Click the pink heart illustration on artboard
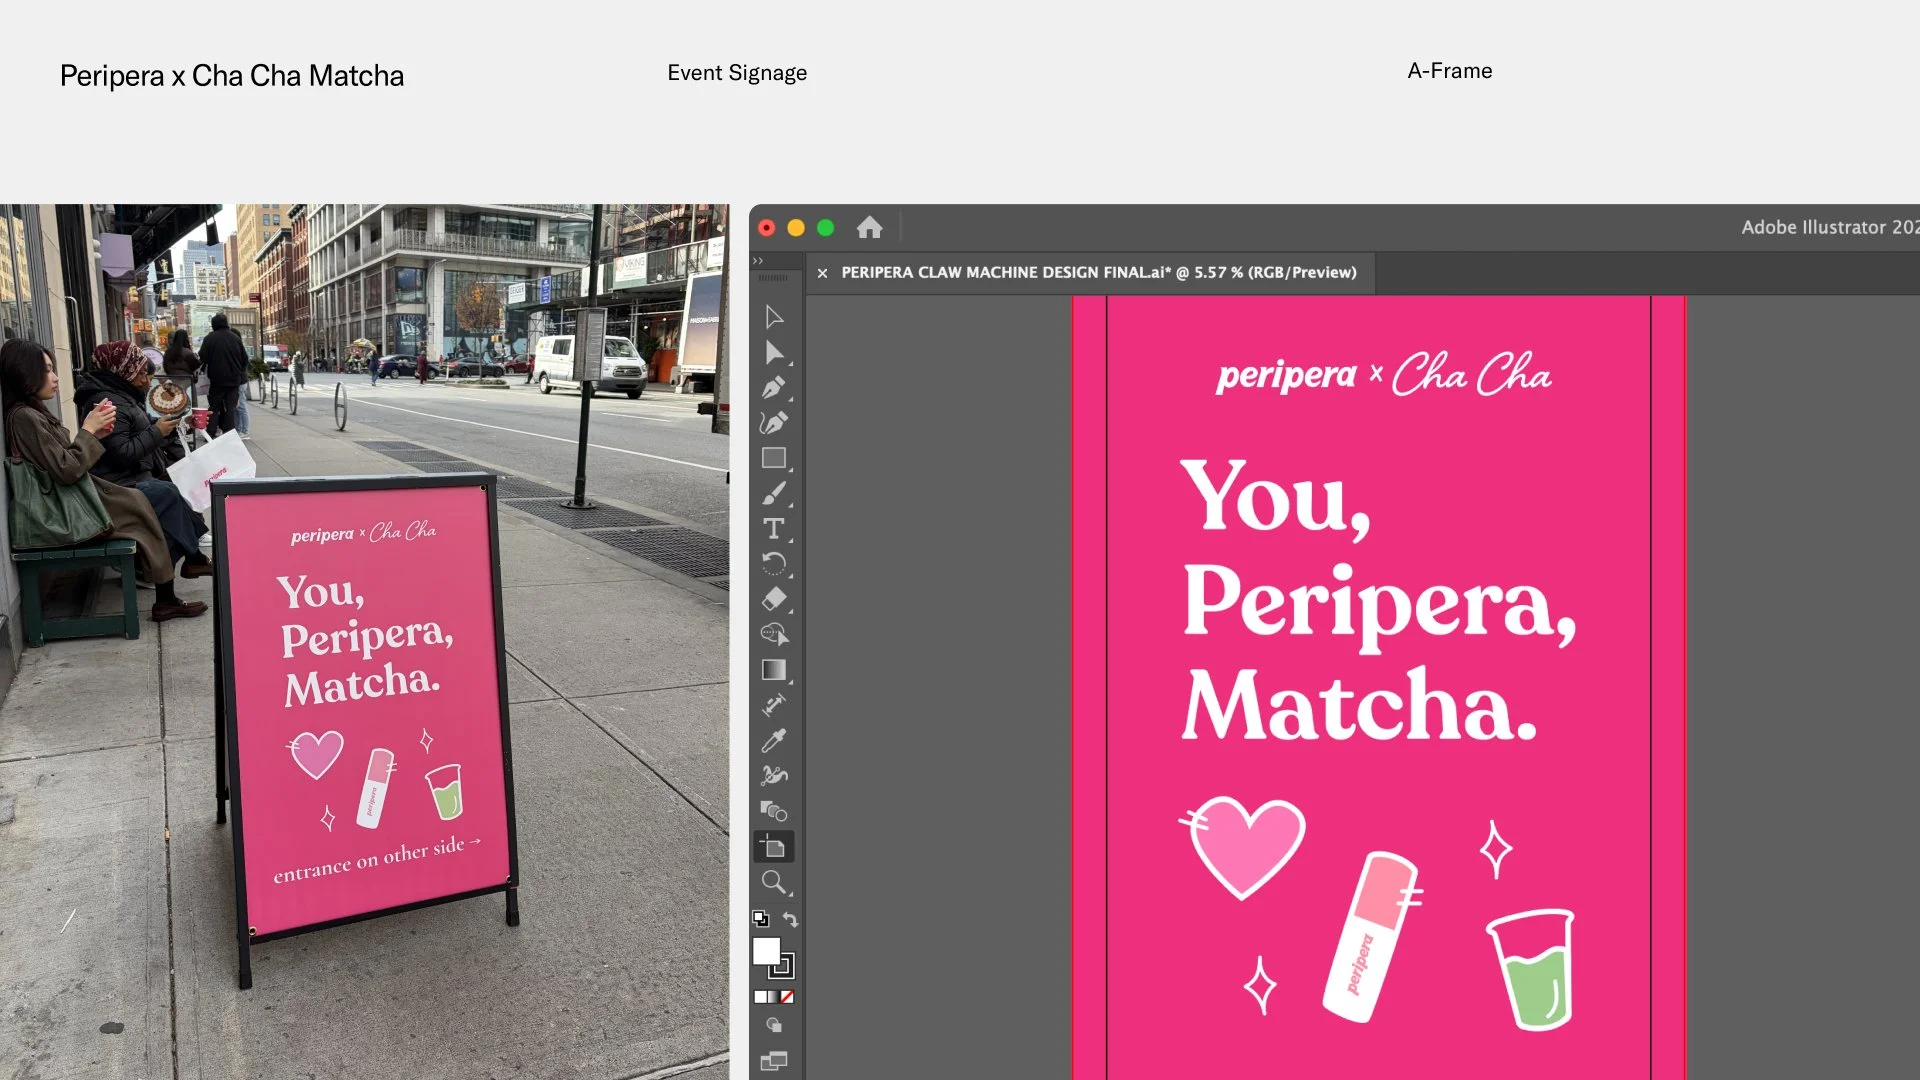Screen dimensions: 1920x1080 click(x=1244, y=846)
